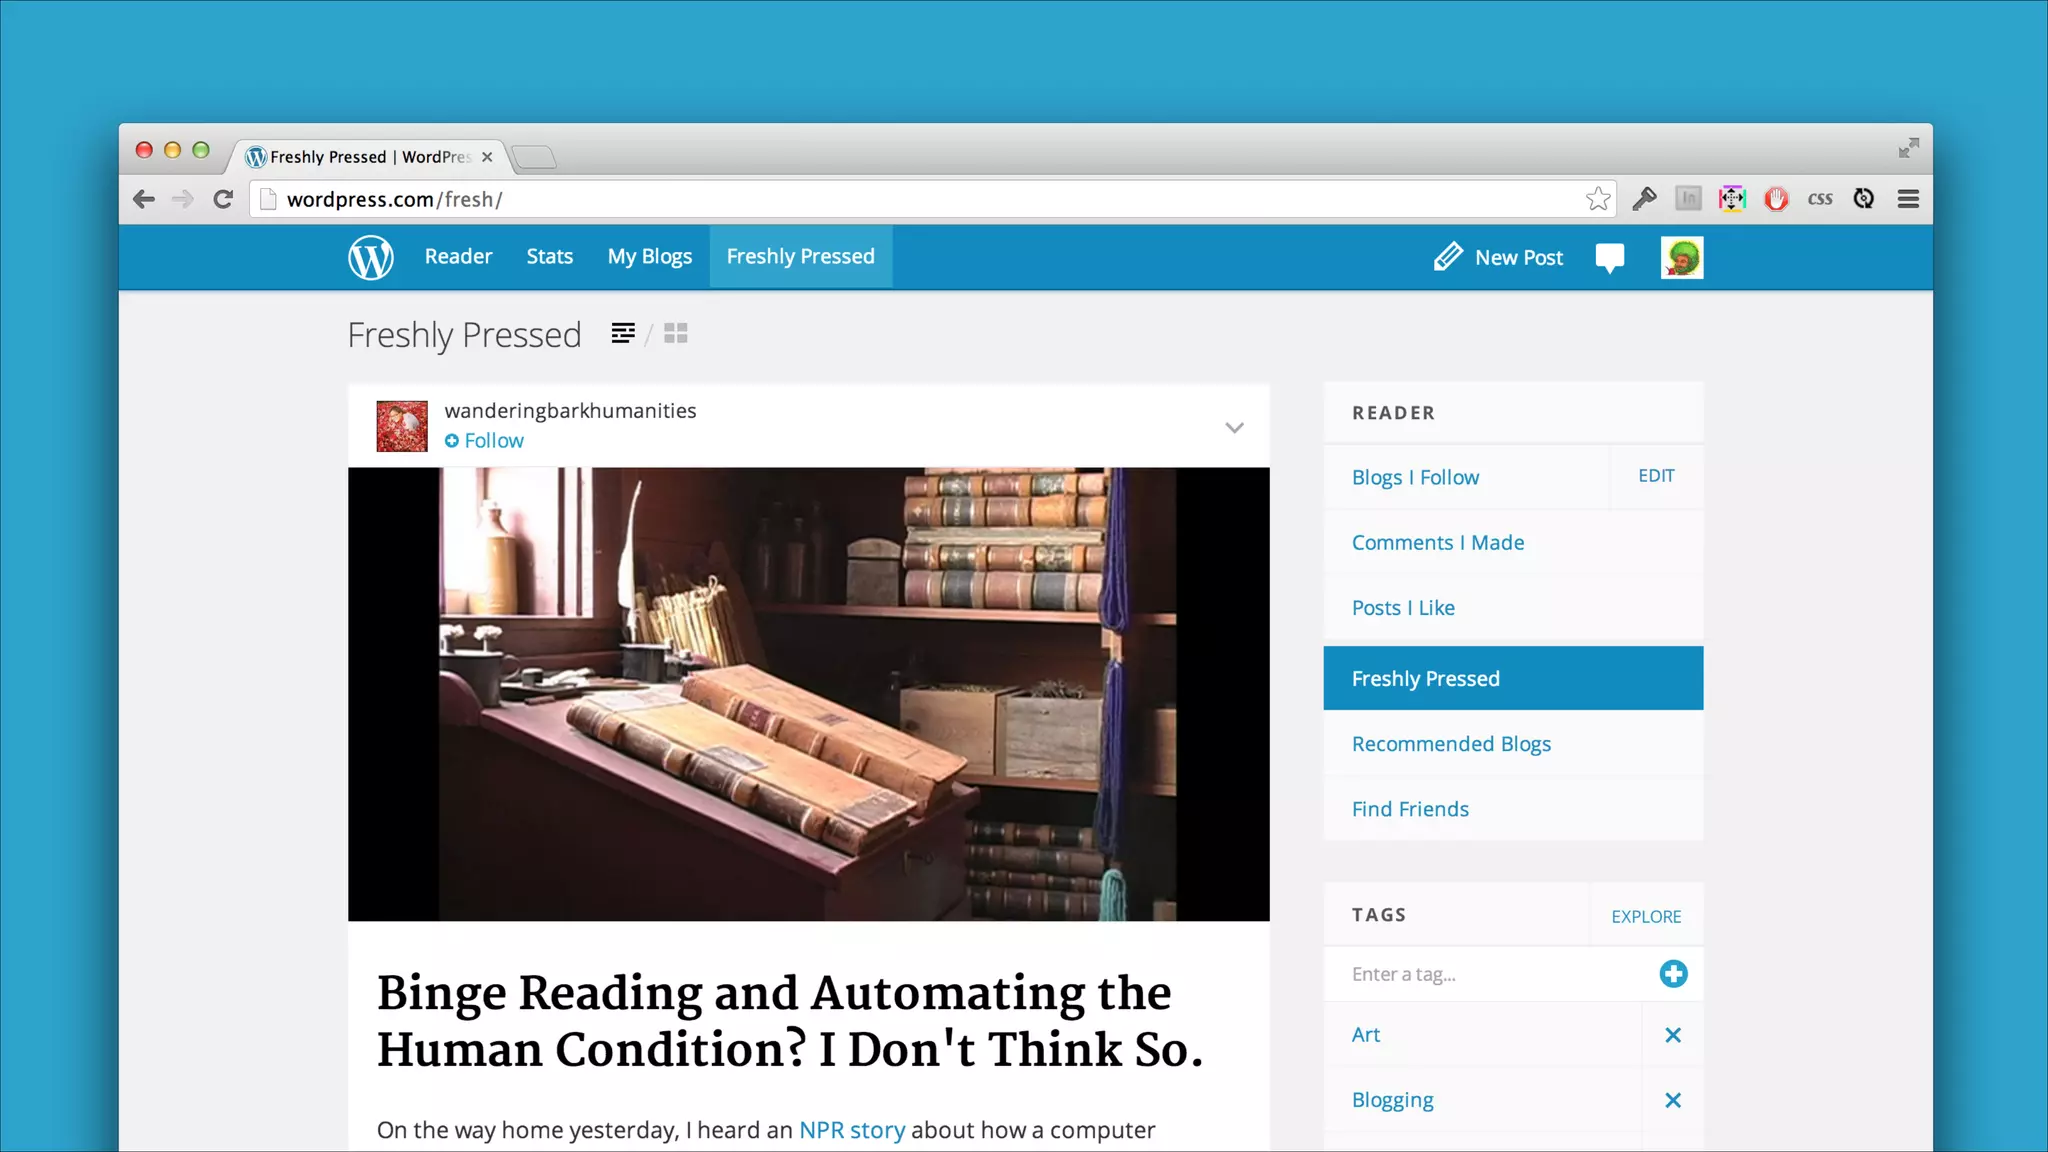The height and width of the screenshot is (1152, 2048).
Task: Open the Stats menu item
Action: click(x=549, y=257)
